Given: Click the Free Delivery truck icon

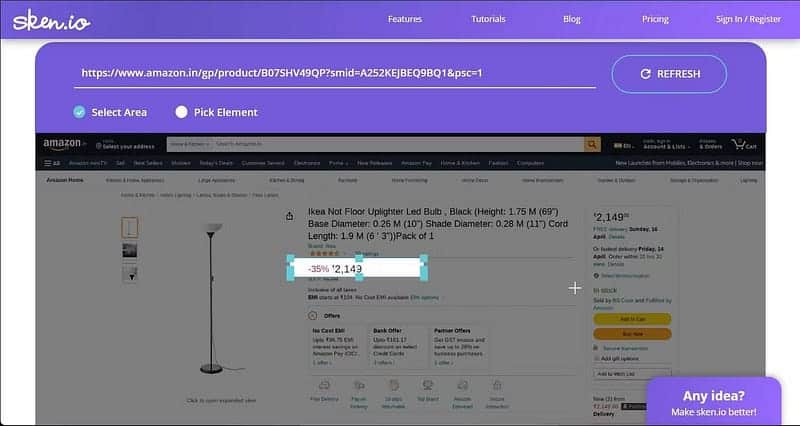Looking at the screenshot, I should pyautogui.click(x=324, y=386).
